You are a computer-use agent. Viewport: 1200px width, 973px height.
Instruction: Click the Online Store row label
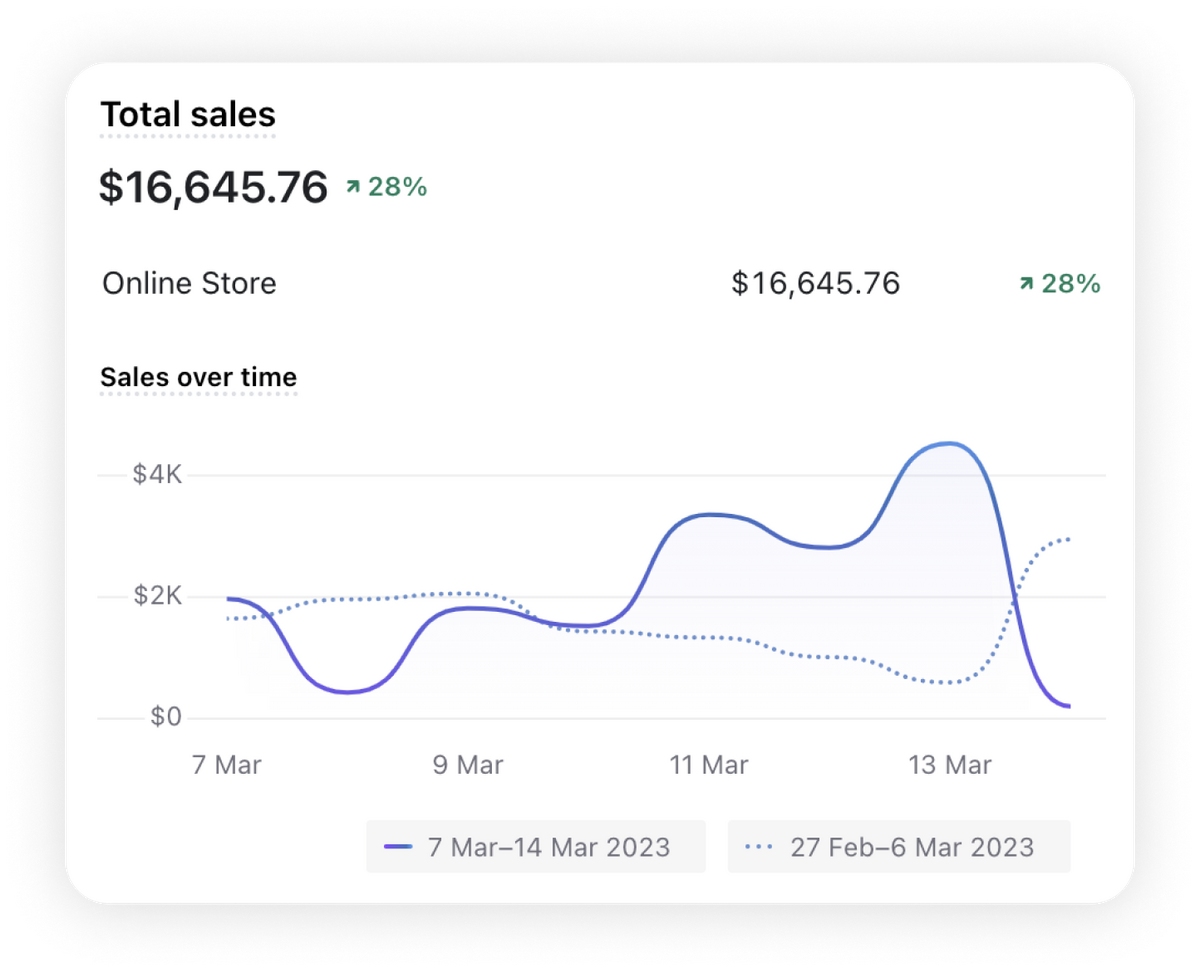(x=189, y=283)
